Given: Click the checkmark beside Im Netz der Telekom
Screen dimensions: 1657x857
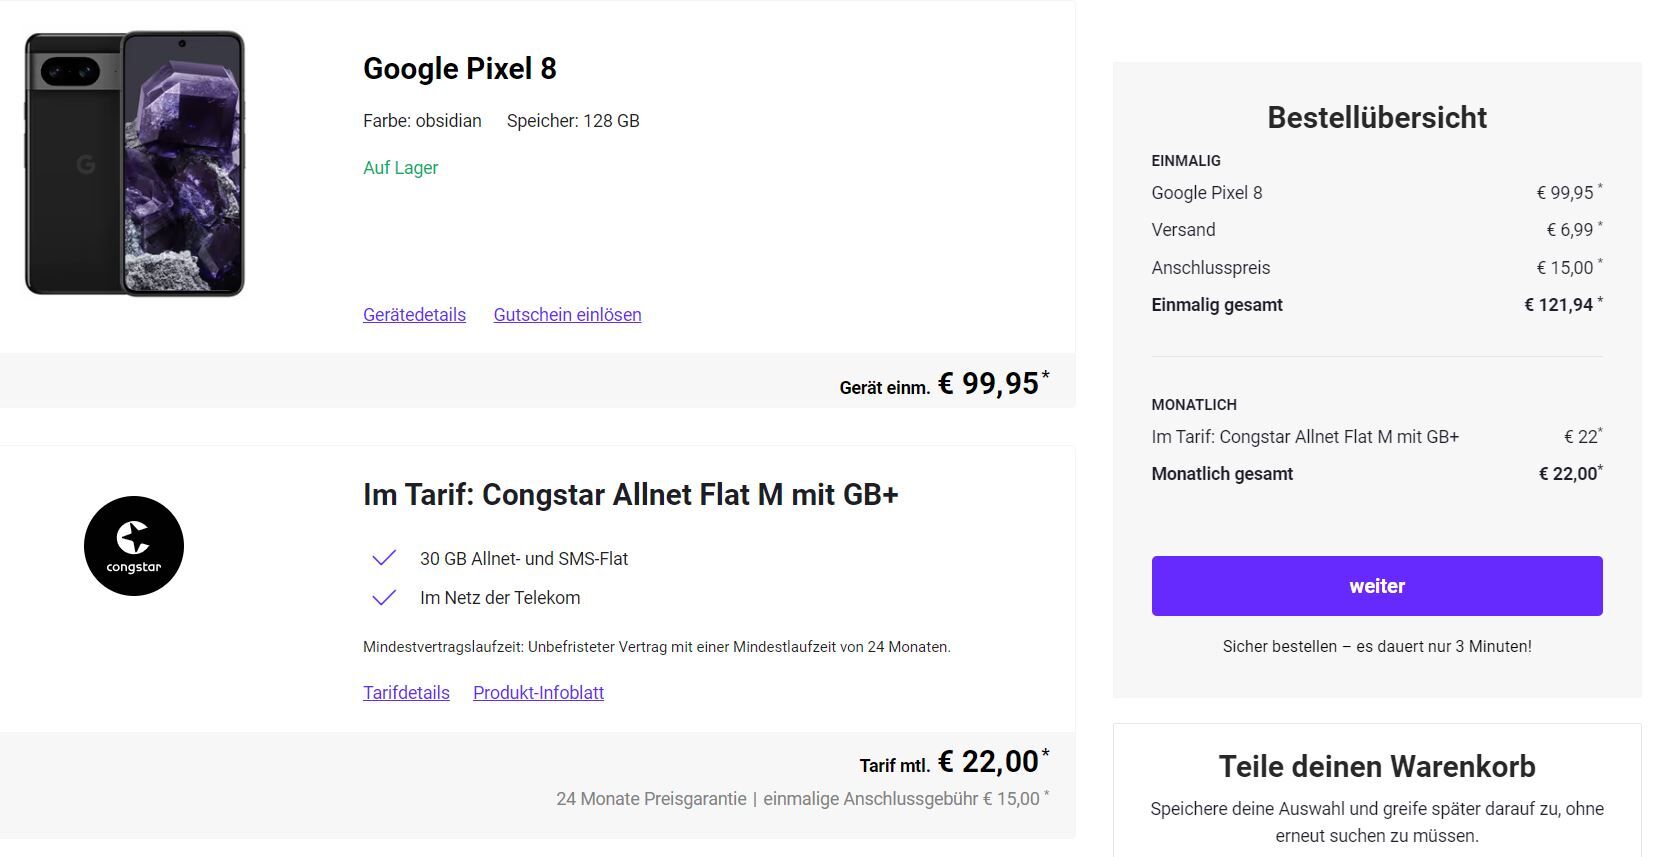Looking at the screenshot, I should coord(384,598).
